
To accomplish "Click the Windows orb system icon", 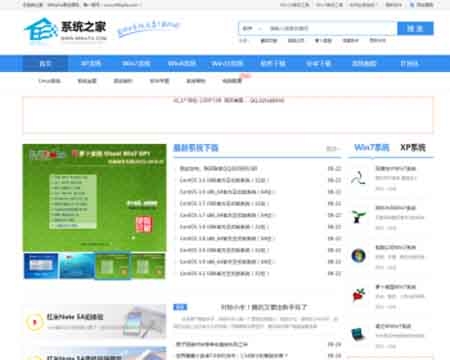I will 358,256.
